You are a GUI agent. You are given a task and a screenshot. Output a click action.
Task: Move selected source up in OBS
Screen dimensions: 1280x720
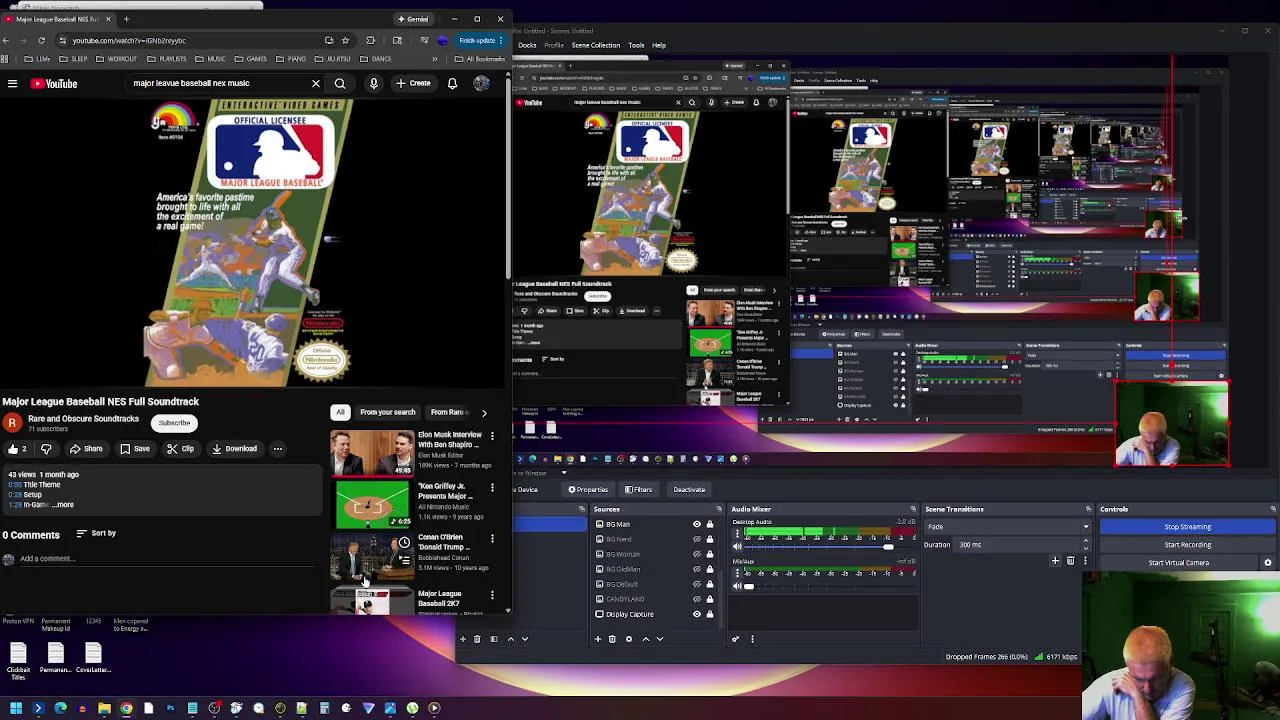click(646, 639)
